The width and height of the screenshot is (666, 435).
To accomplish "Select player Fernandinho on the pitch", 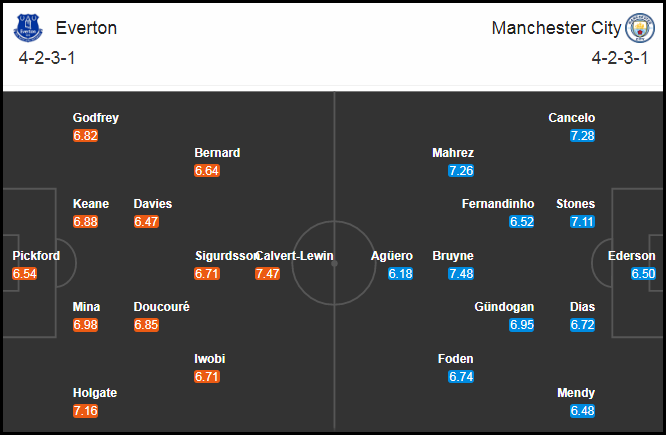I will [x=498, y=204].
